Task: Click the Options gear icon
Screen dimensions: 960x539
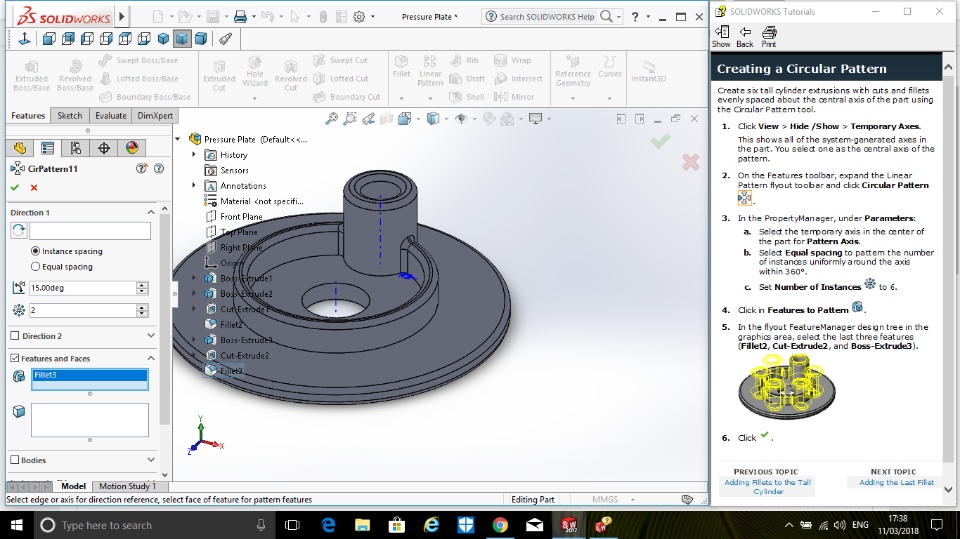Action: [x=359, y=17]
